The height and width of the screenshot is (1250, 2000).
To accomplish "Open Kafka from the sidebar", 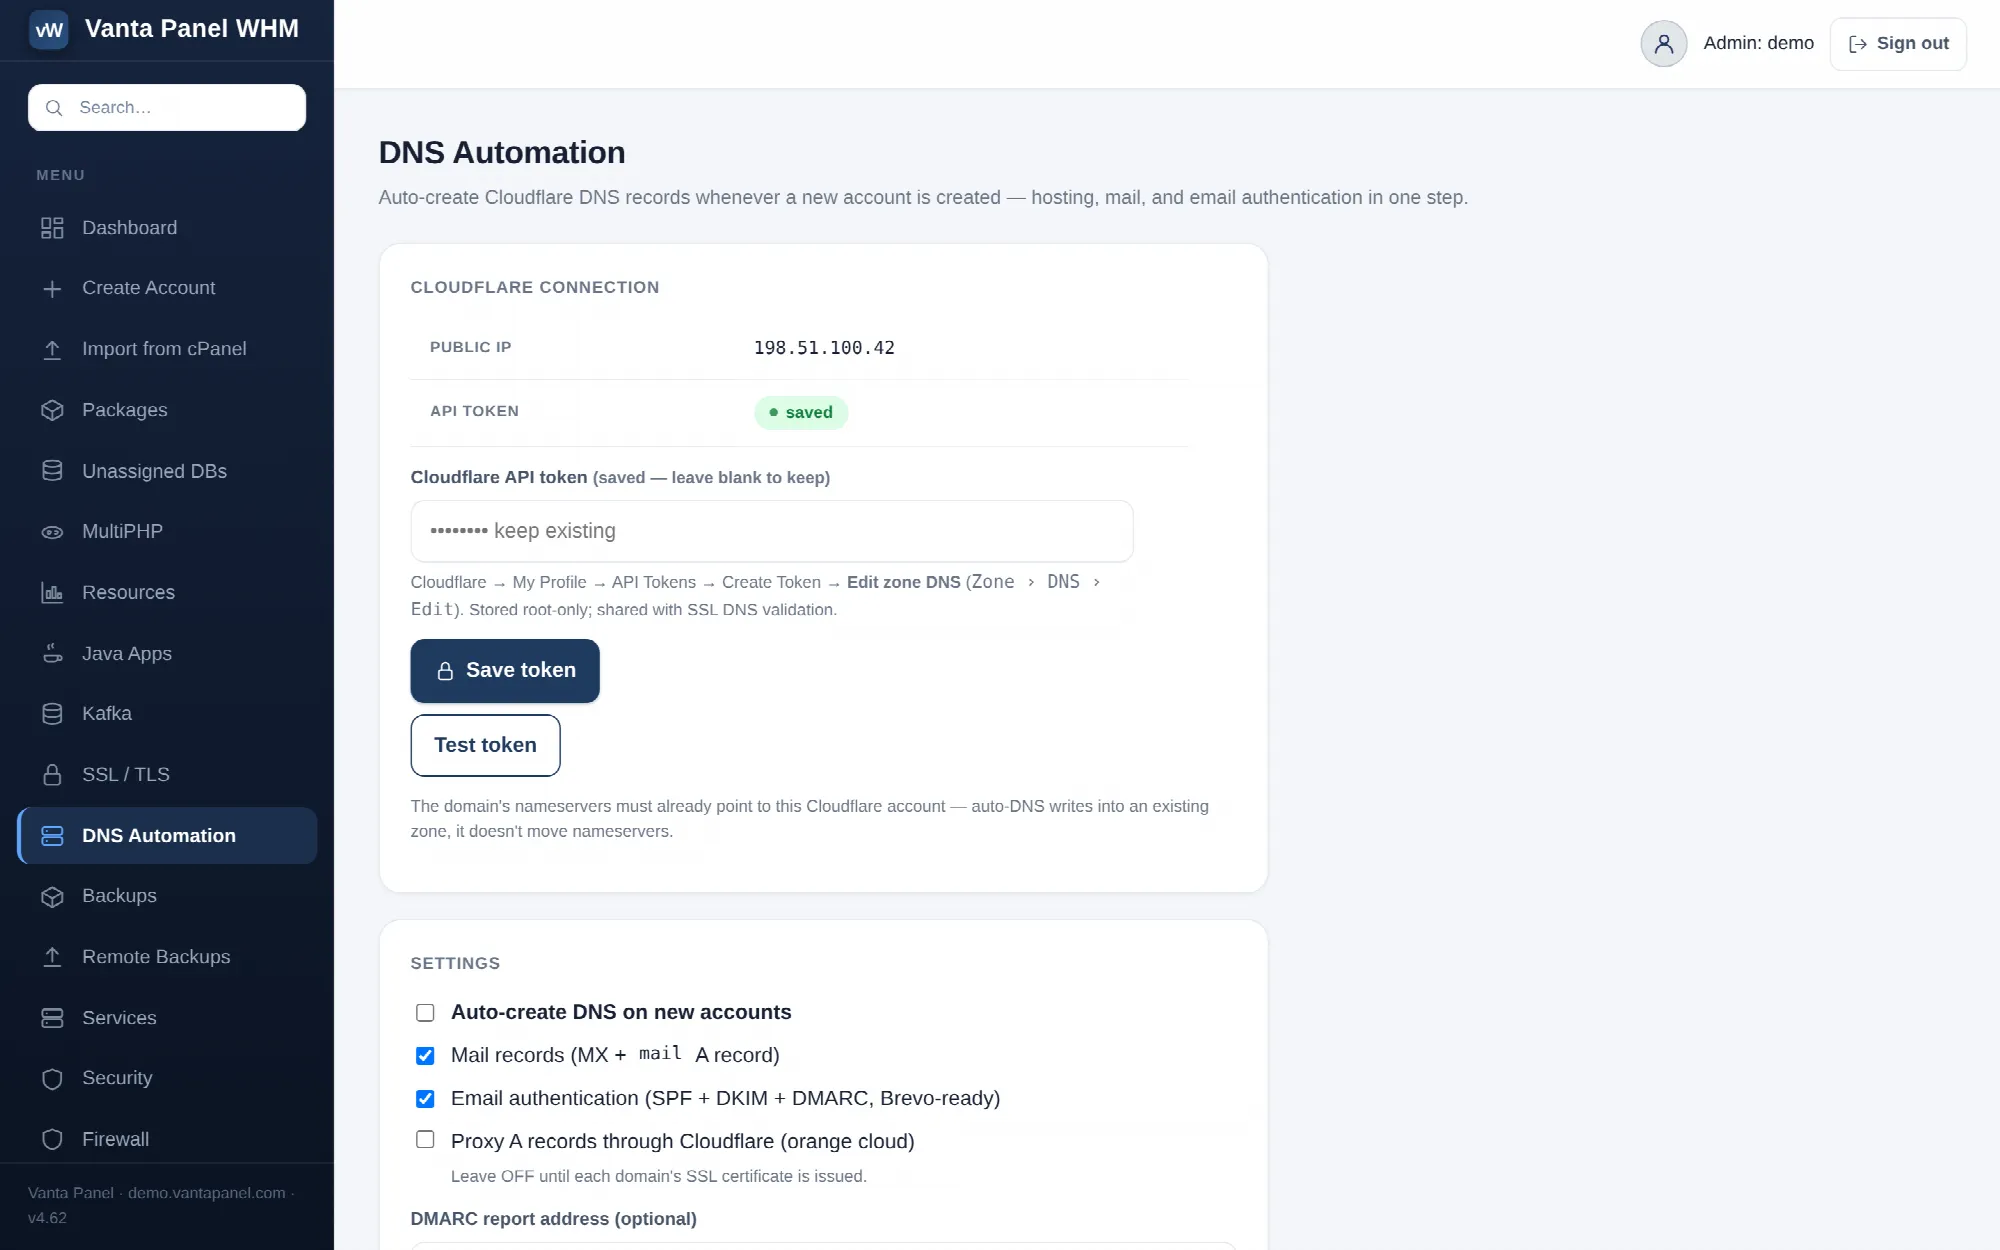I will [167, 713].
